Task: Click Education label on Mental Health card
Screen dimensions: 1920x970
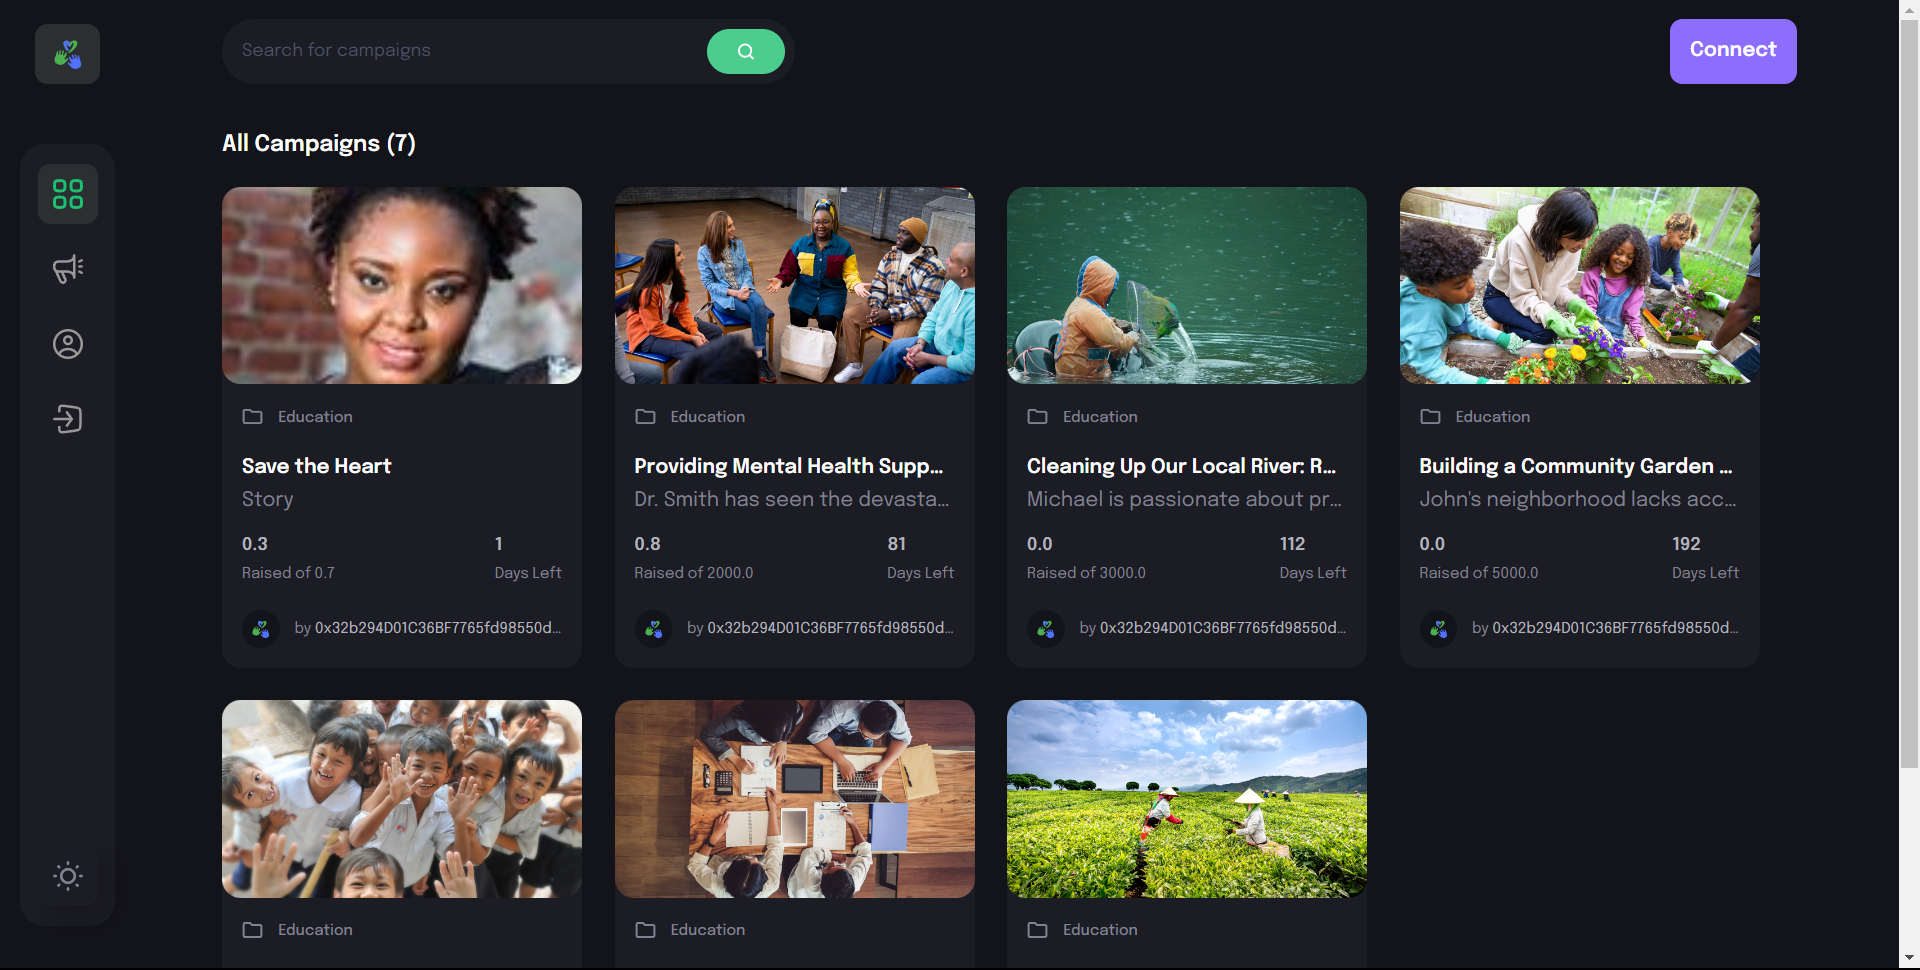Action: (708, 417)
